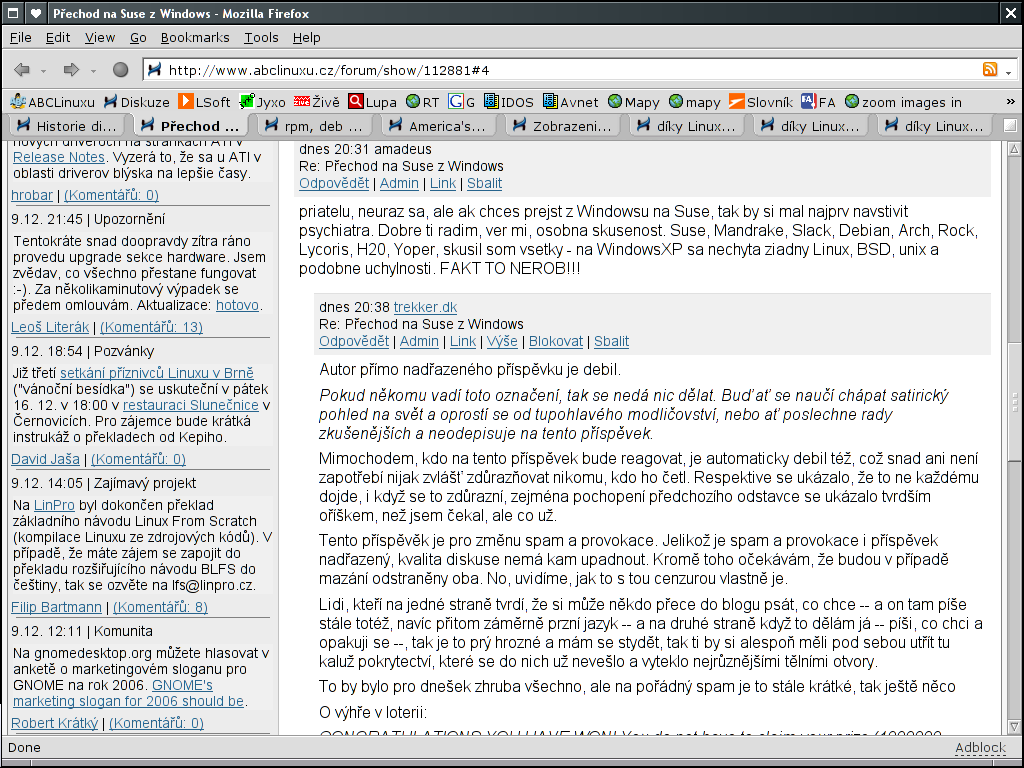This screenshot has height=768, width=1024.
Task: Open the Slovník bookmark
Action: tap(760, 102)
